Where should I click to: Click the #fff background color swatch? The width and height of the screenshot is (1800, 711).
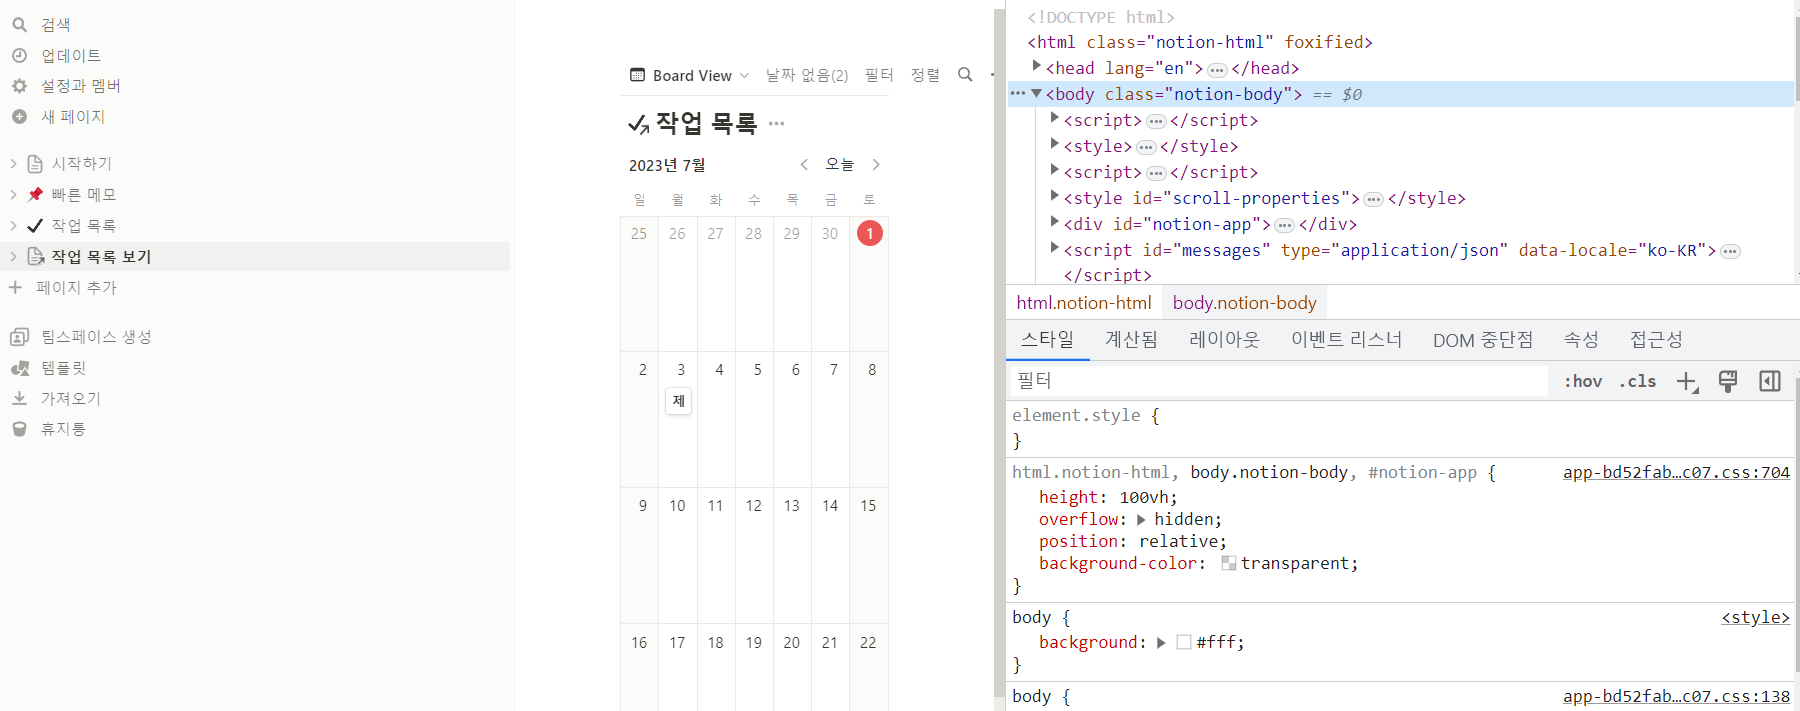click(x=1184, y=643)
